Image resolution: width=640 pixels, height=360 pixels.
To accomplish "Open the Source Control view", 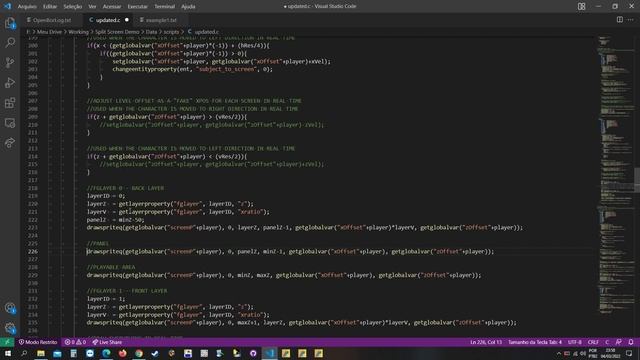I will click(10, 62).
